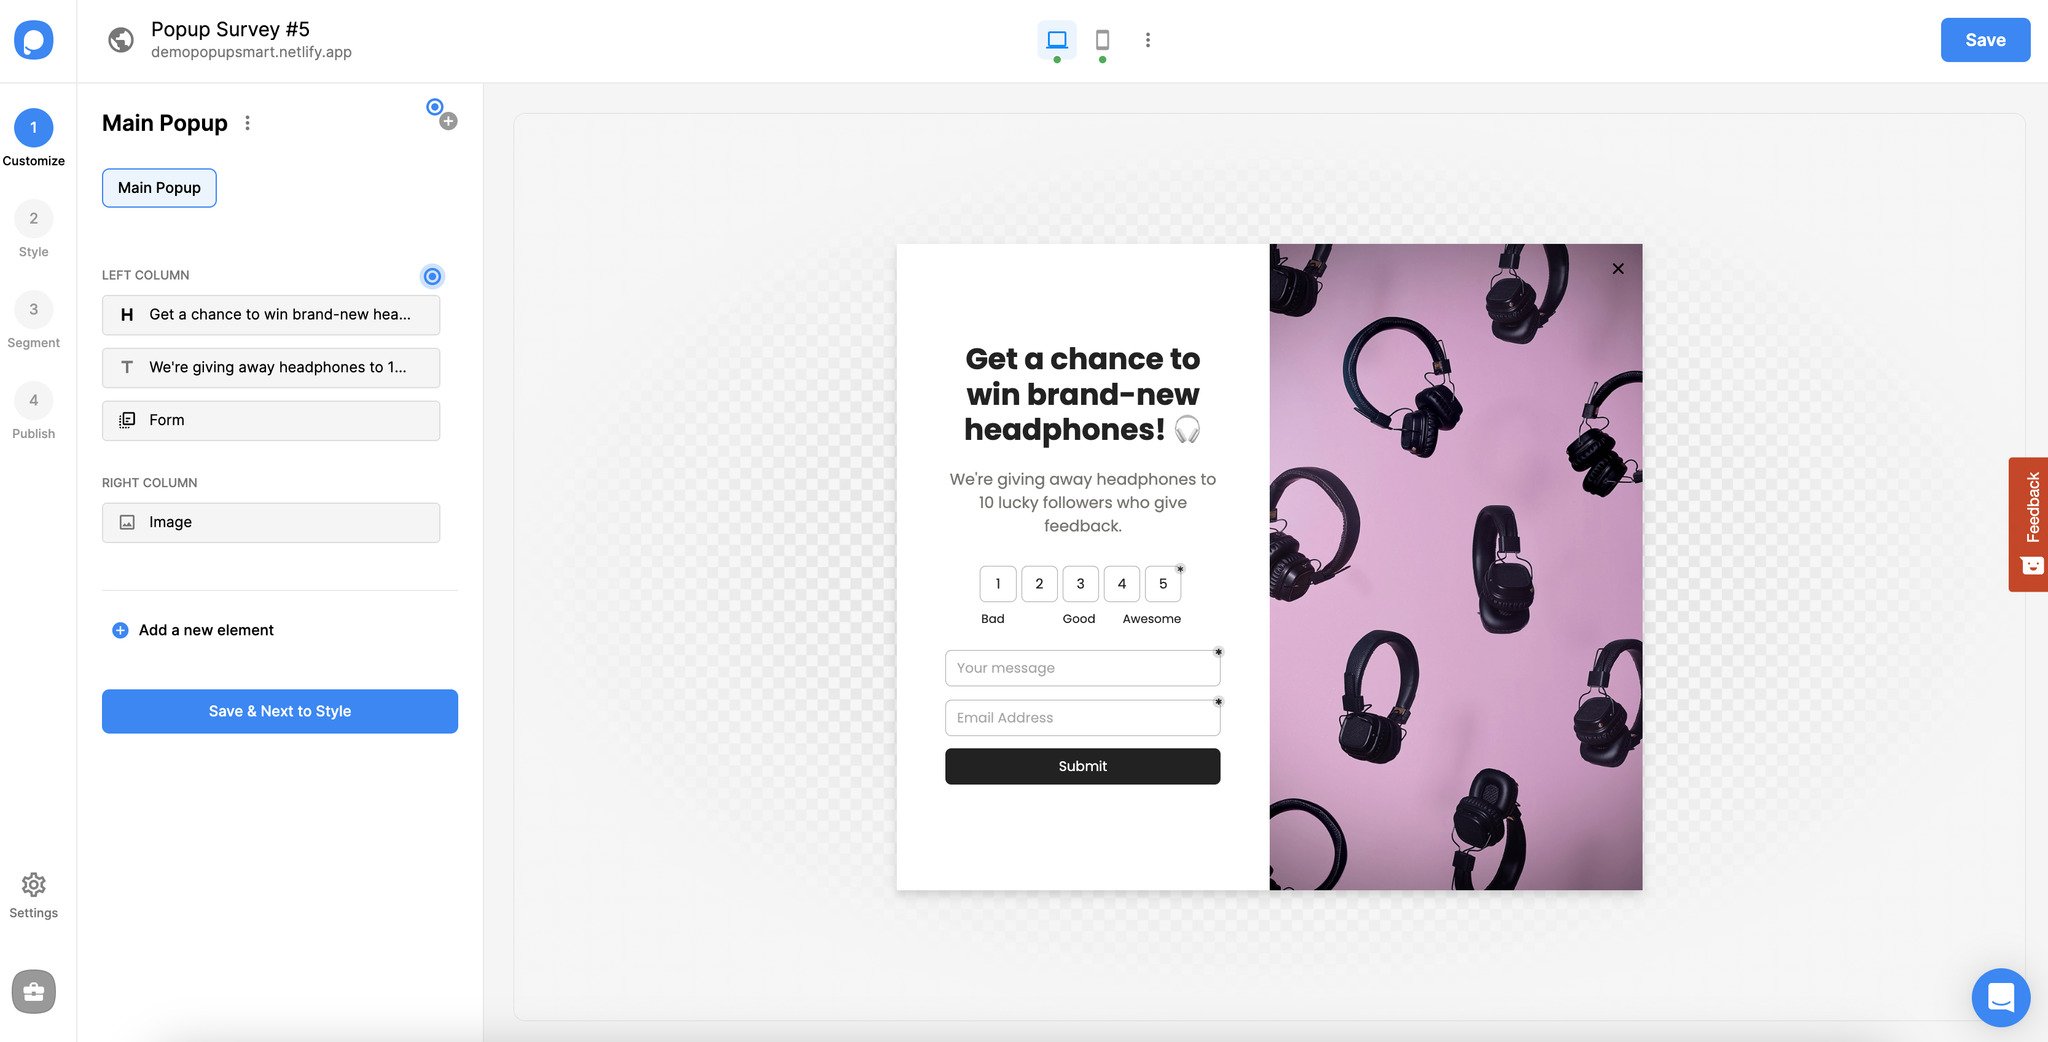Viewport: 2048px width, 1042px height.
Task: Switch to mobile preview
Action: (x=1102, y=40)
